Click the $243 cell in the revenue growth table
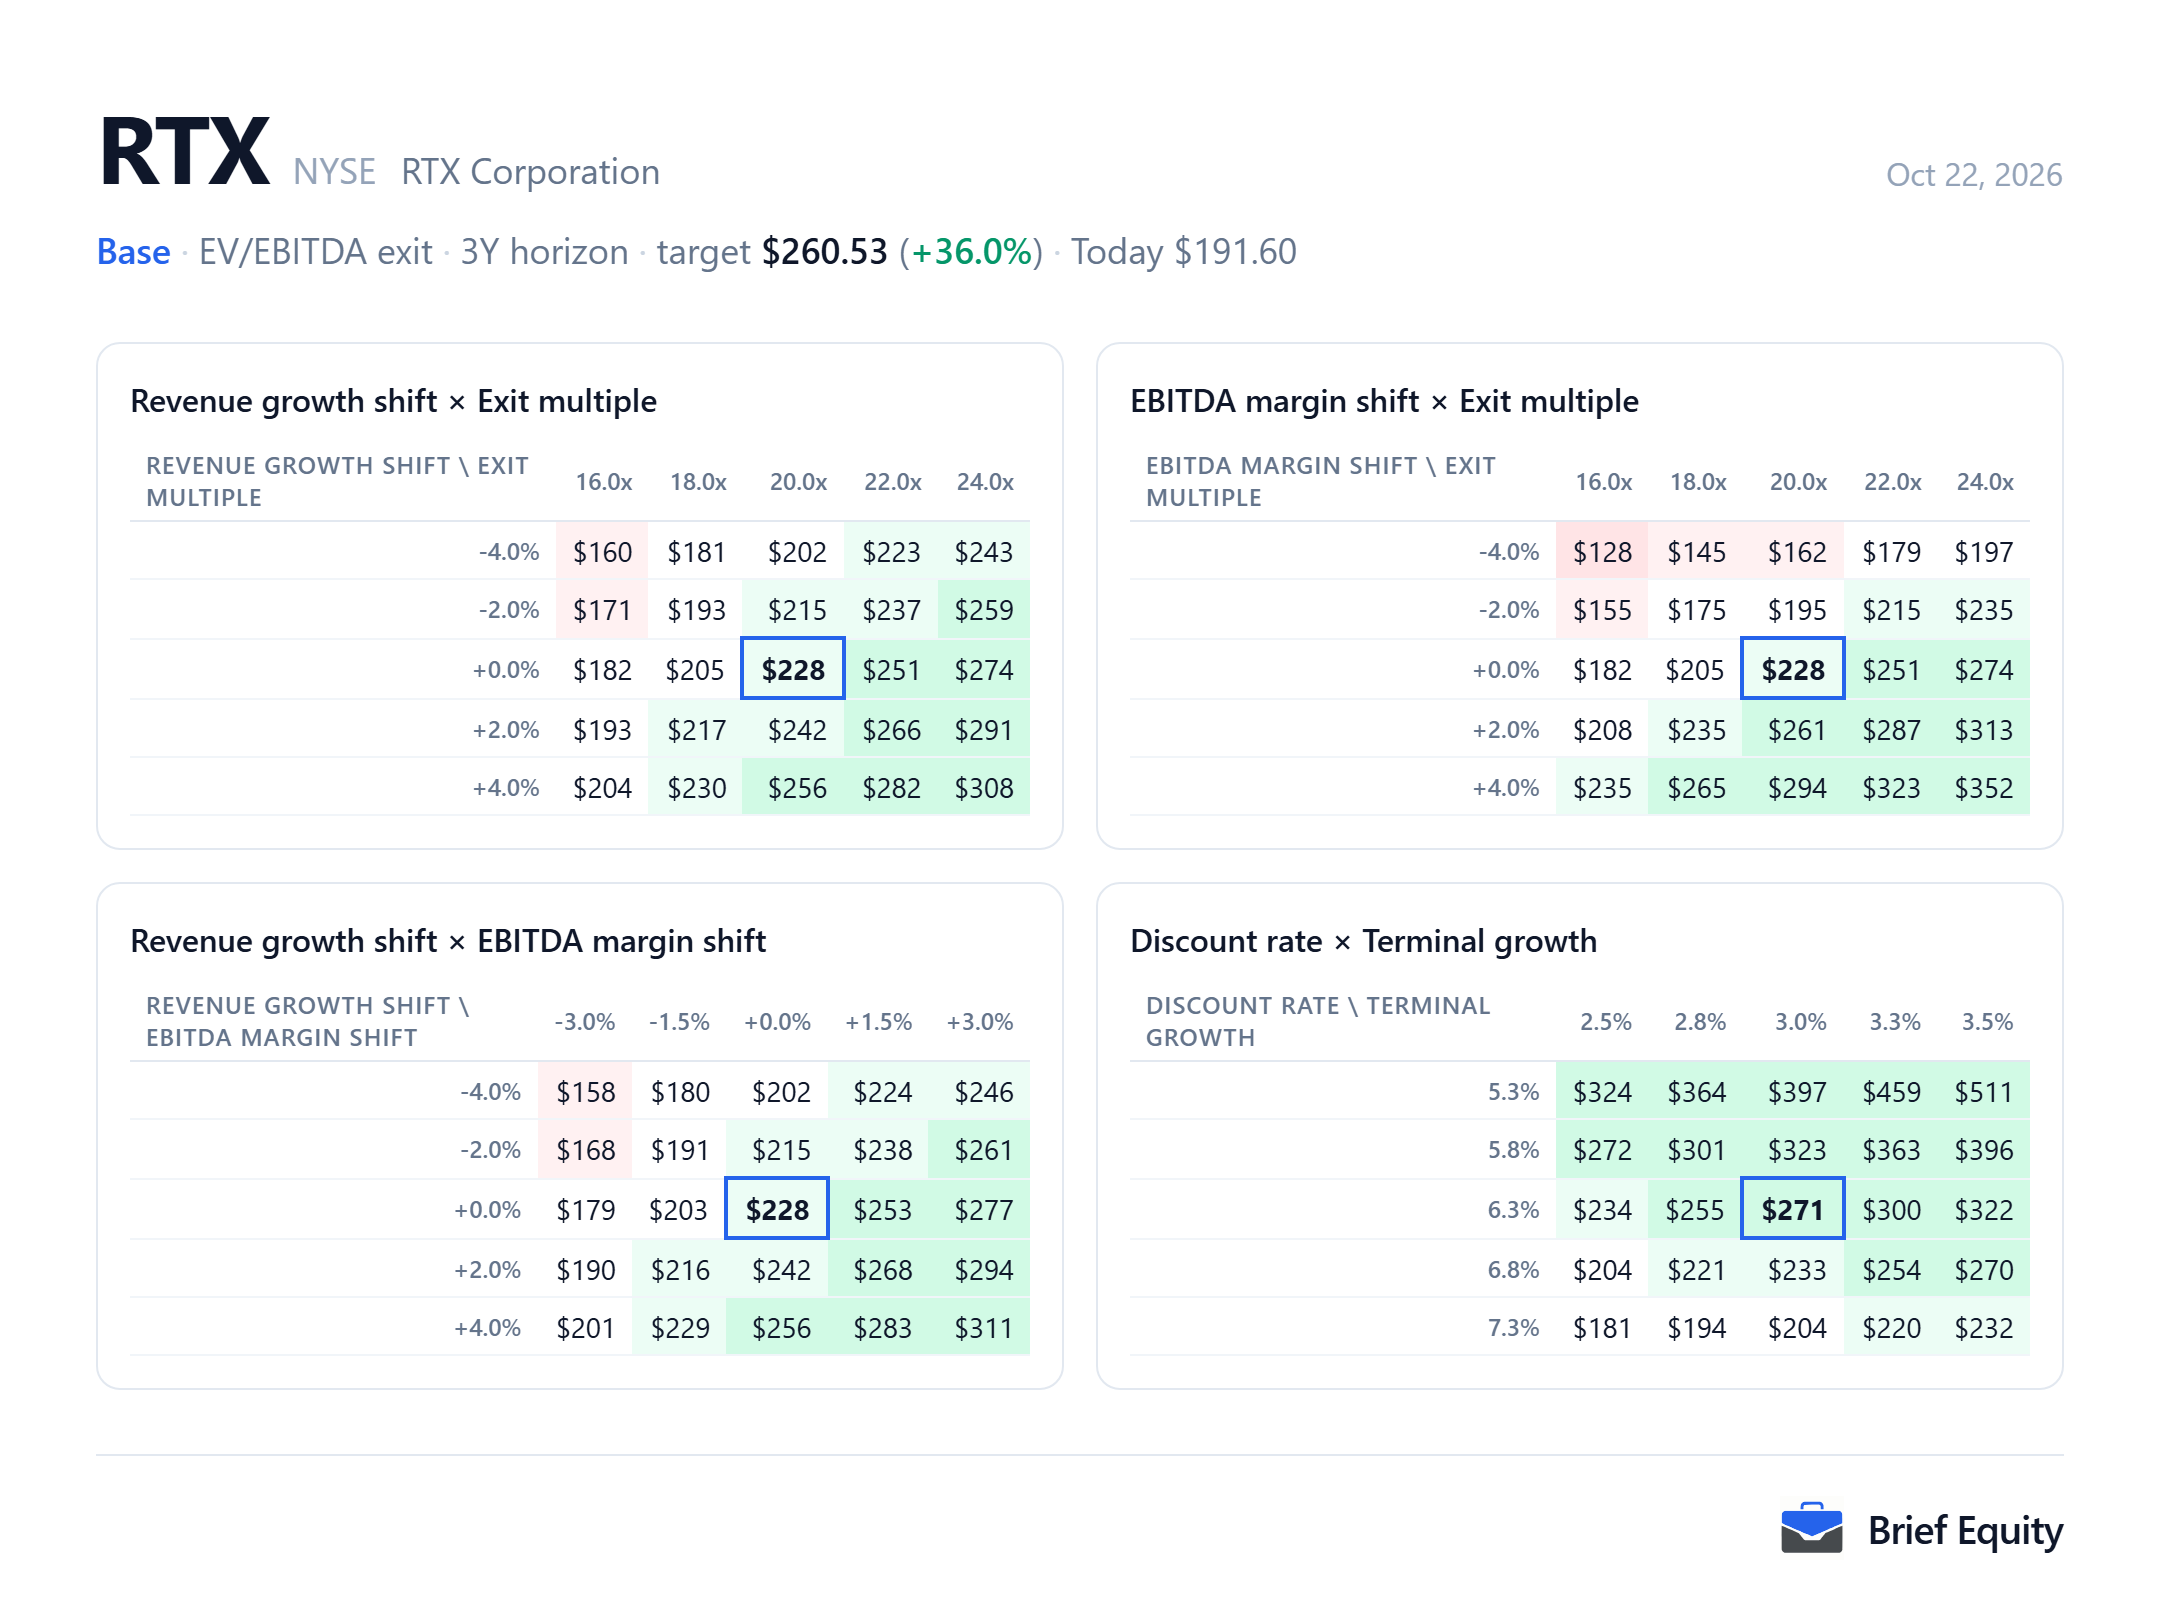Image resolution: width=2160 pixels, height=1608 pixels. click(x=984, y=552)
